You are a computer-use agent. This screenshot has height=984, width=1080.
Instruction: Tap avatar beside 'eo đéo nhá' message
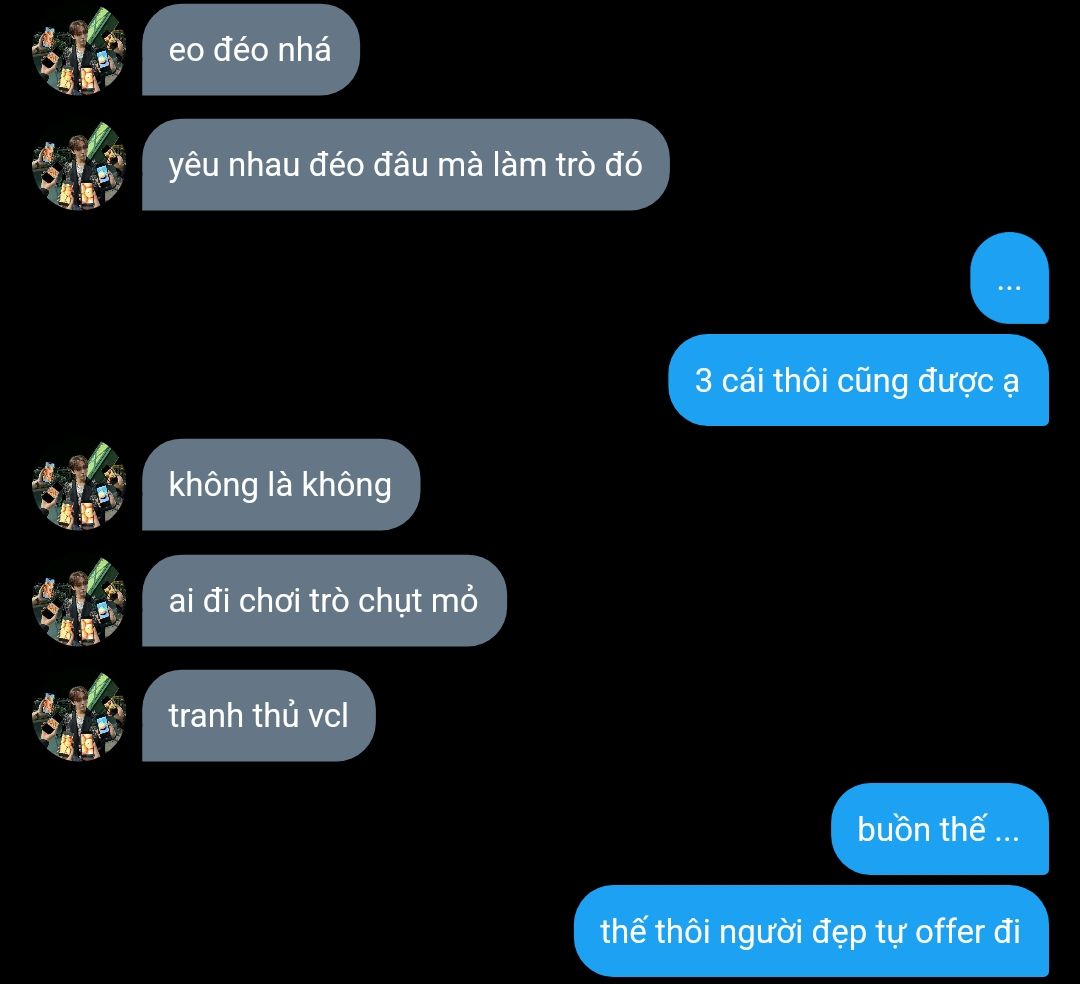pyautogui.click(x=79, y=50)
